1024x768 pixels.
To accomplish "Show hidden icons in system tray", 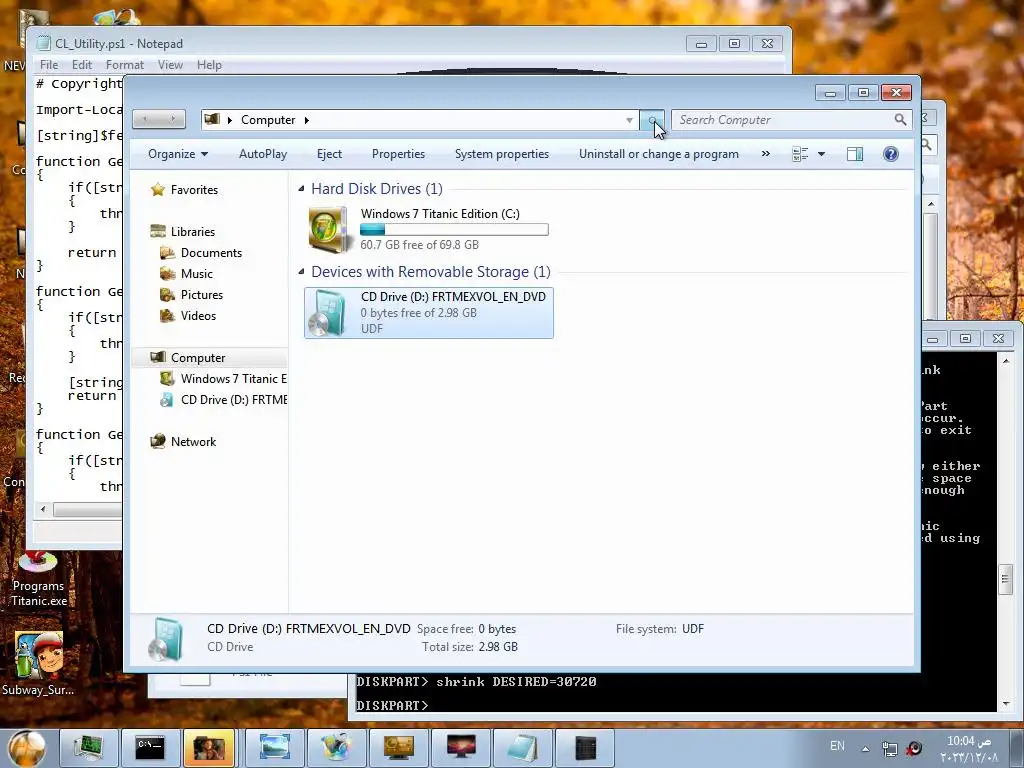I will (x=865, y=748).
